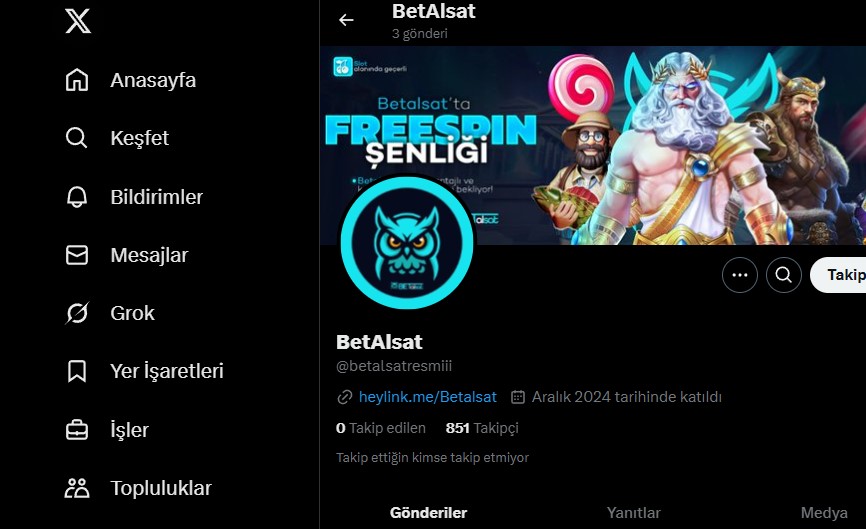Open heylink.me/Betalsat link

click(427, 397)
